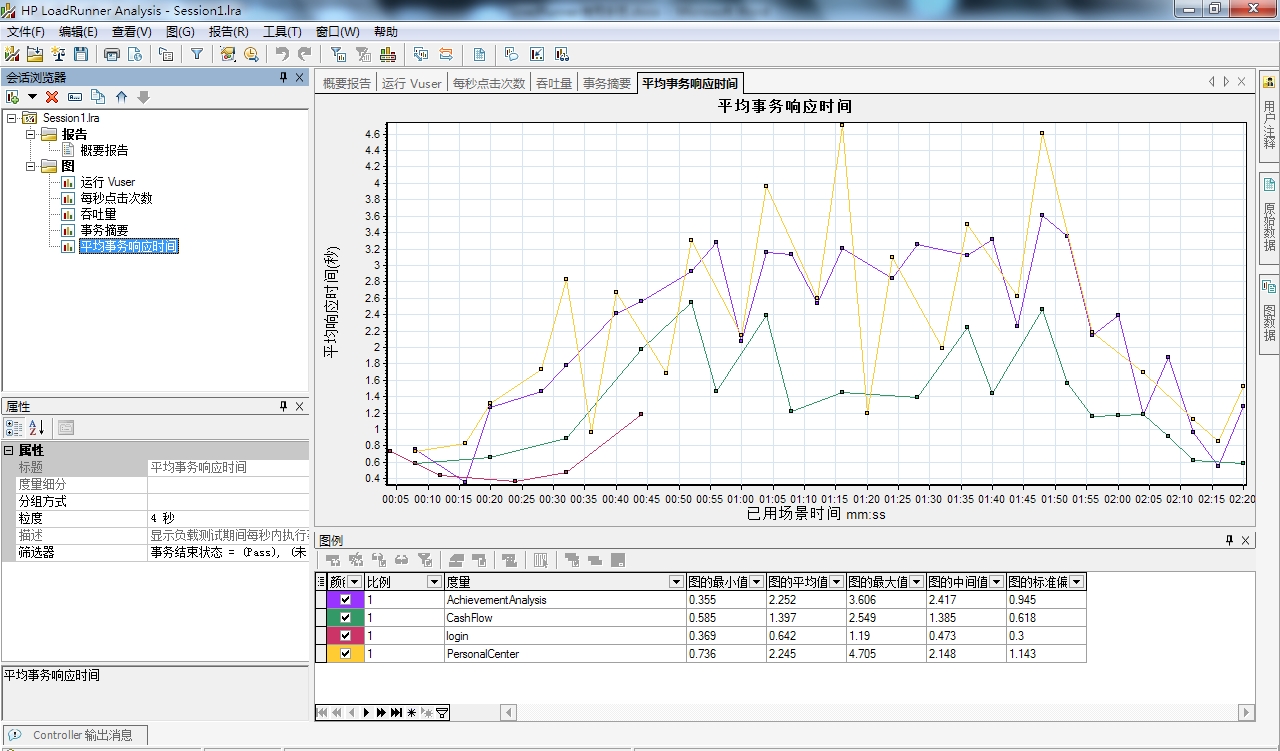
Task: Click Categorized view icon in properties panel
Action: click(14, 427)
